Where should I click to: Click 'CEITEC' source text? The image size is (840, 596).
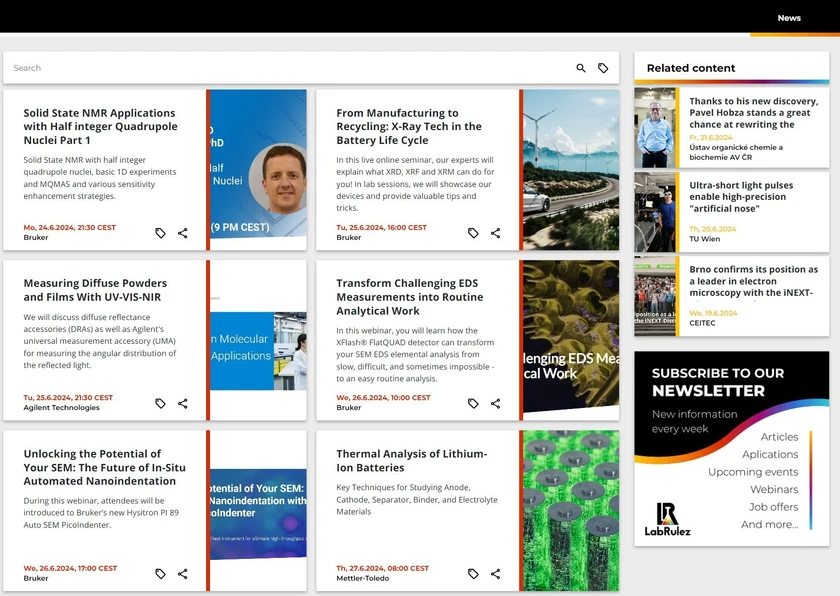click(x=702, y=323)
